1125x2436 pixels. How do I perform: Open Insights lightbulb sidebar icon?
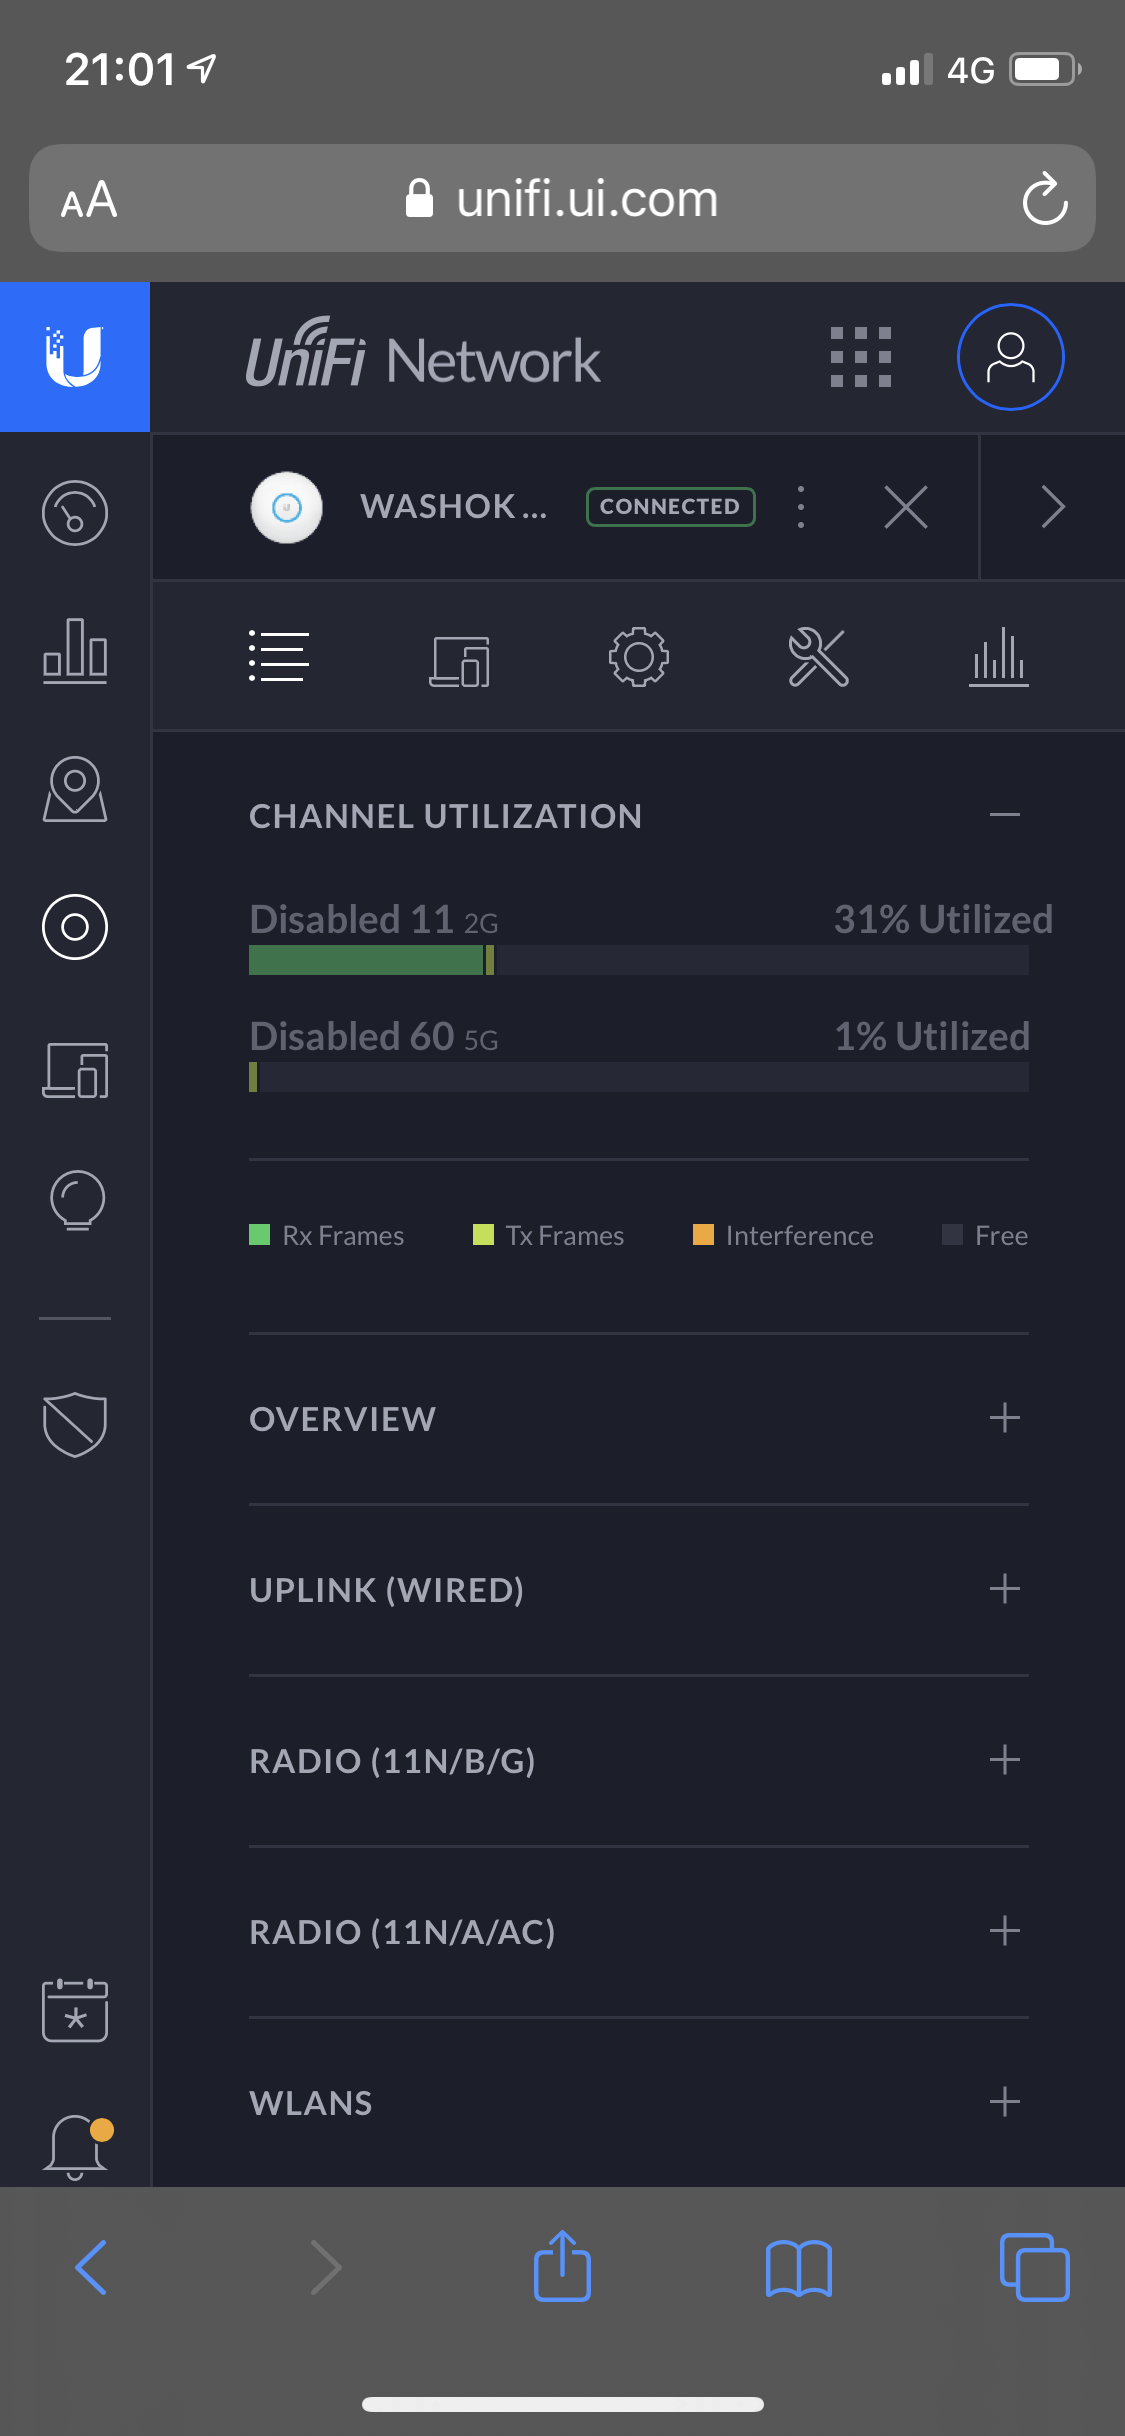(x=75, y=1199)
